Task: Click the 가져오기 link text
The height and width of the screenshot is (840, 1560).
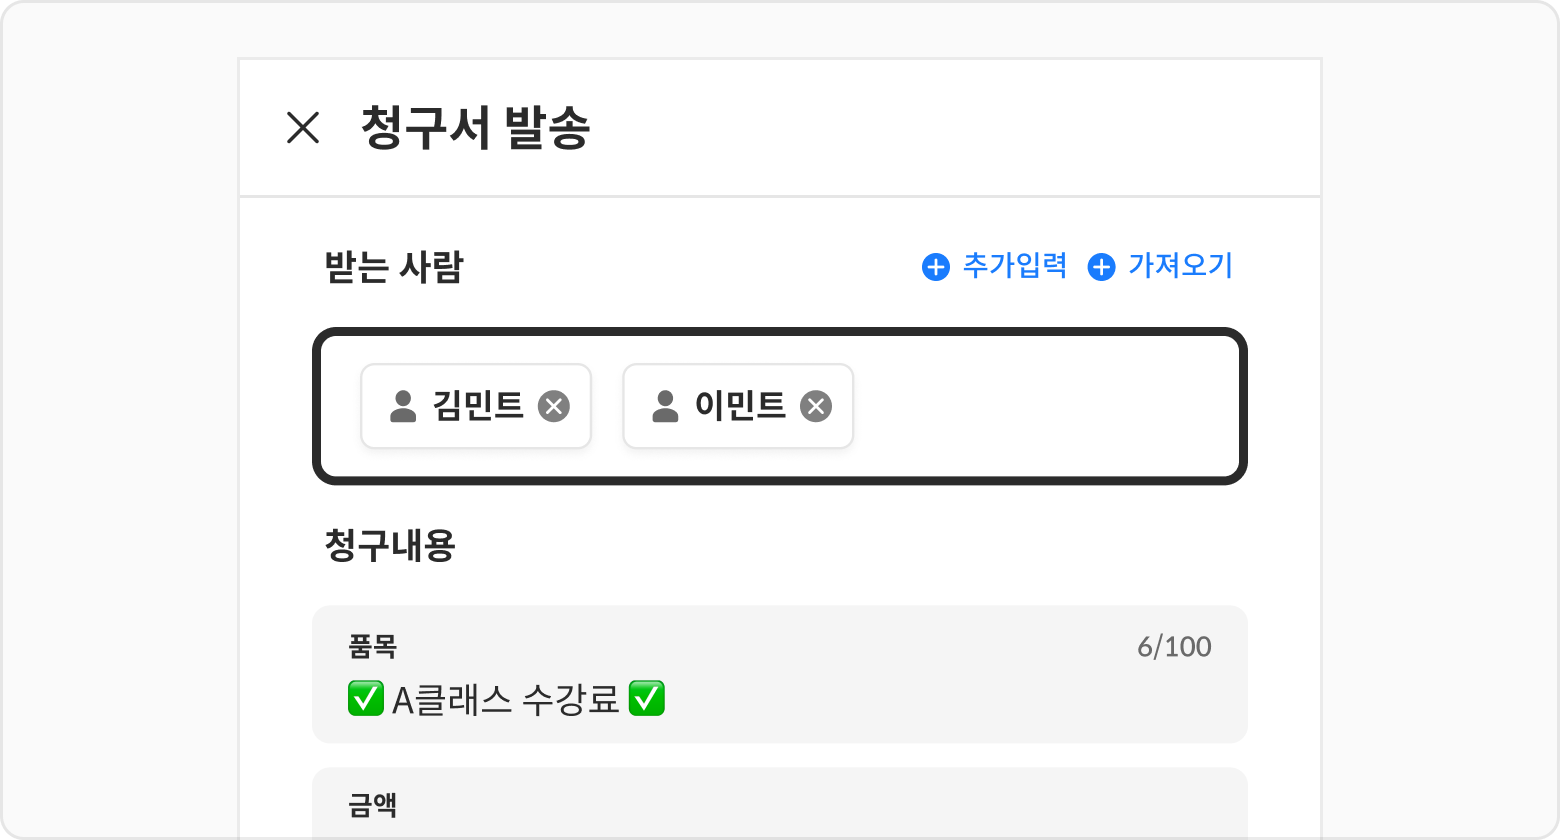Action: [x=1180, y=266]
